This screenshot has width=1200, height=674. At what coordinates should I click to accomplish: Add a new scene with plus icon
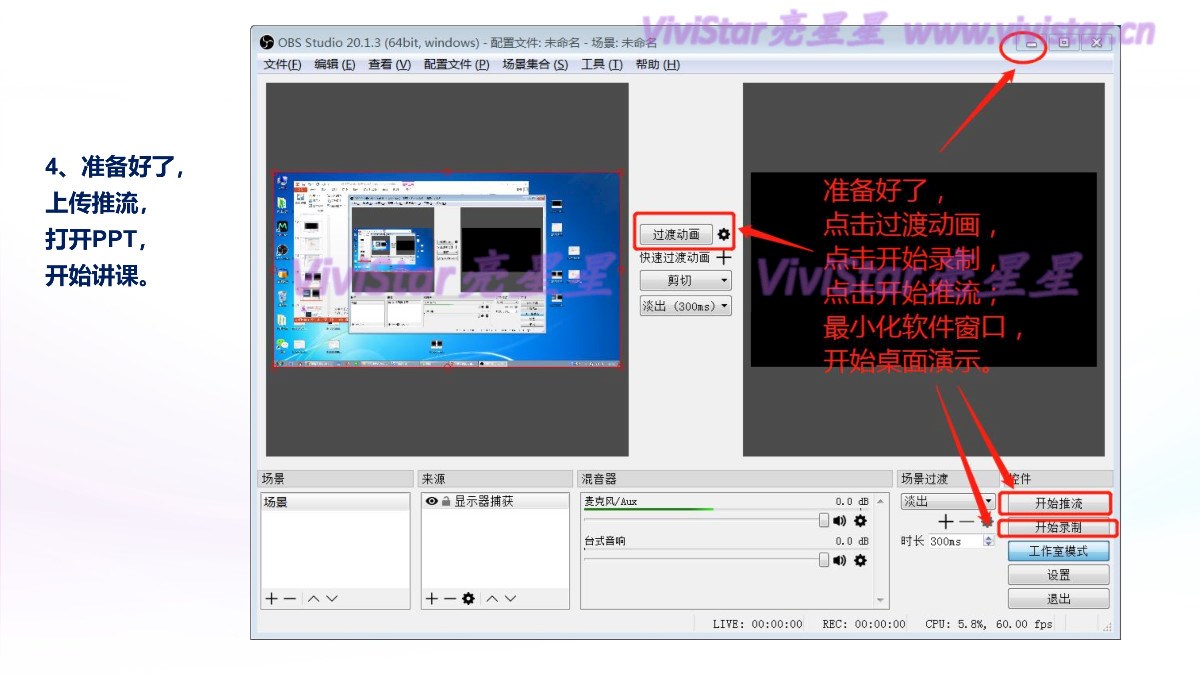click(x=271, y=598)
